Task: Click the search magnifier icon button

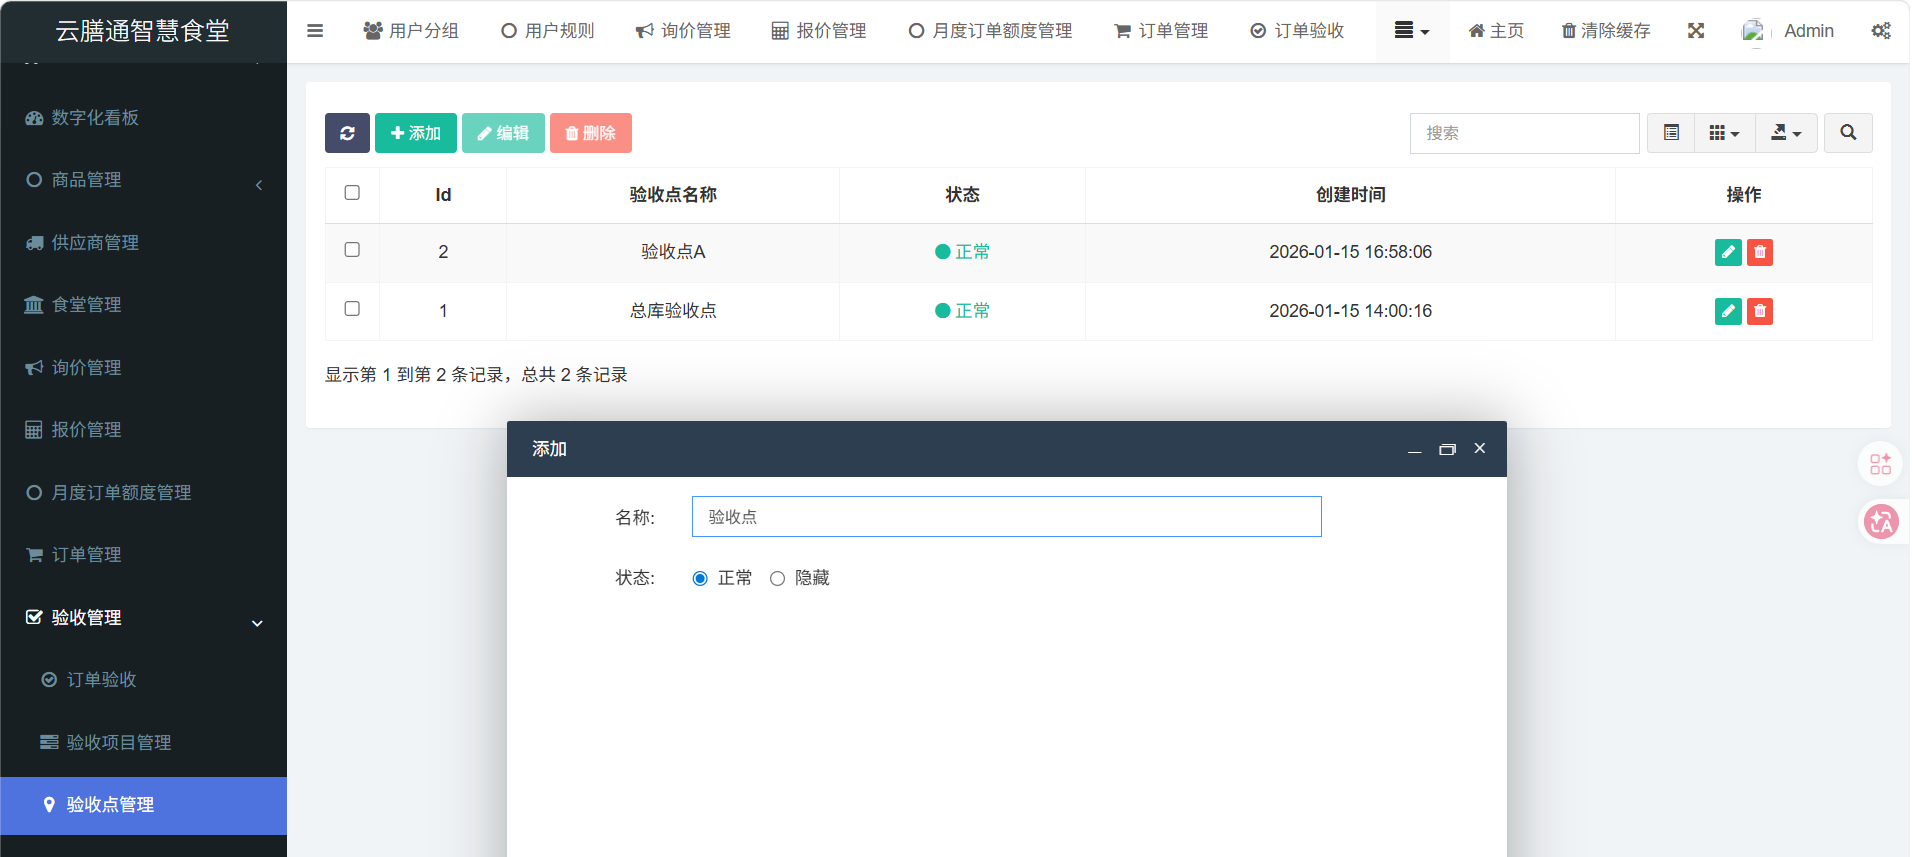Action: tap(1847, 133)
